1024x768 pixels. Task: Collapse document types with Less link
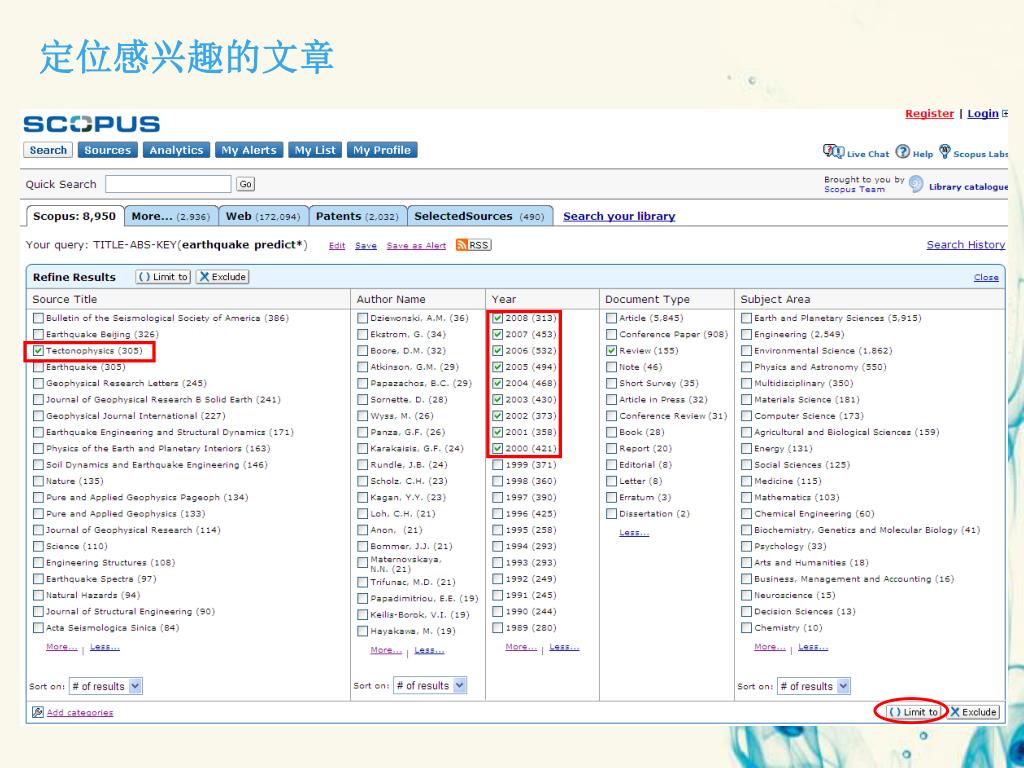634,533
